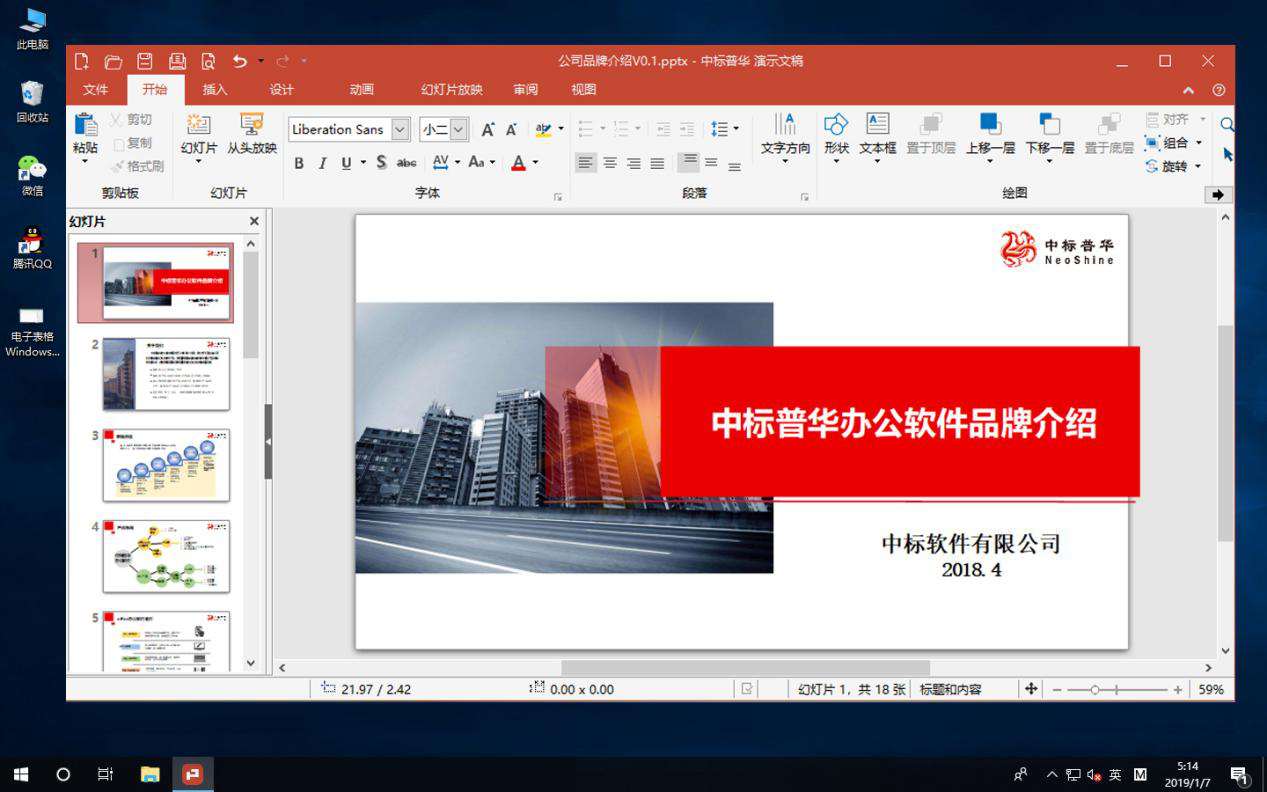Click Bring Forward (上移一层) icon
This screenshot has width=1267, height=792.
point(990,124)
